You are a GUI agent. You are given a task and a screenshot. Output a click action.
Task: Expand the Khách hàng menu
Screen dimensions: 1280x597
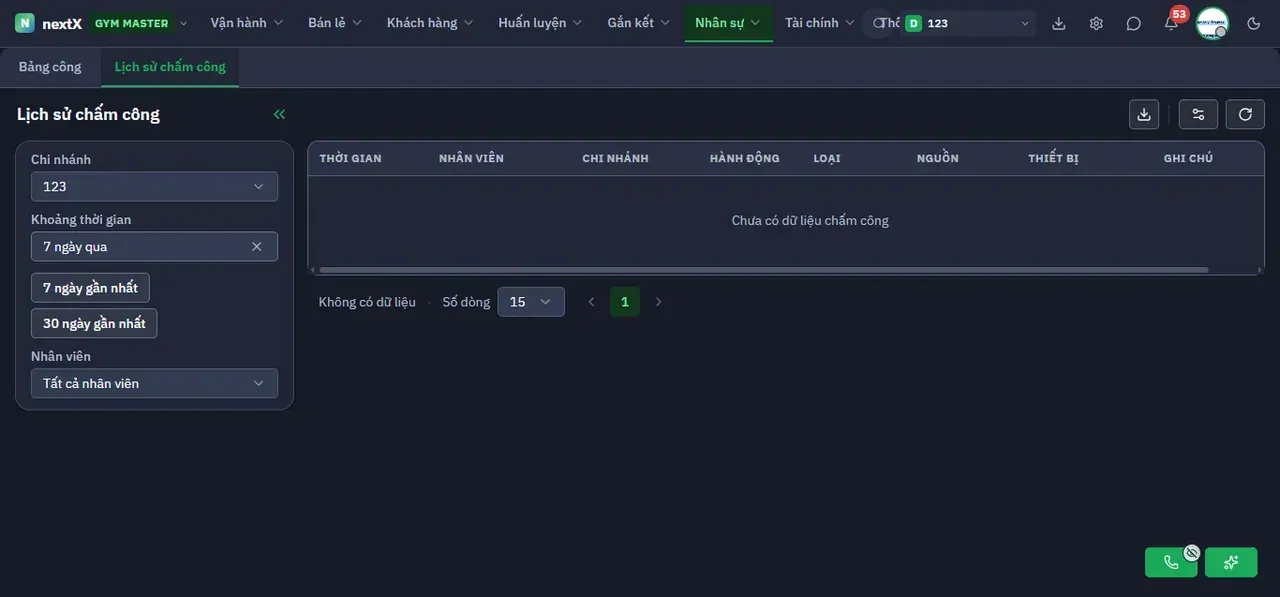430,23
